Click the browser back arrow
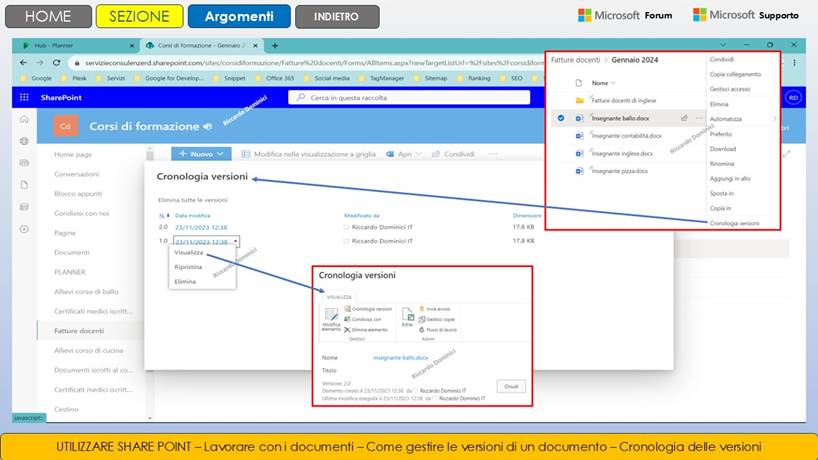The image size is (818, 460). pyautogui.click(x=23, y=63)
